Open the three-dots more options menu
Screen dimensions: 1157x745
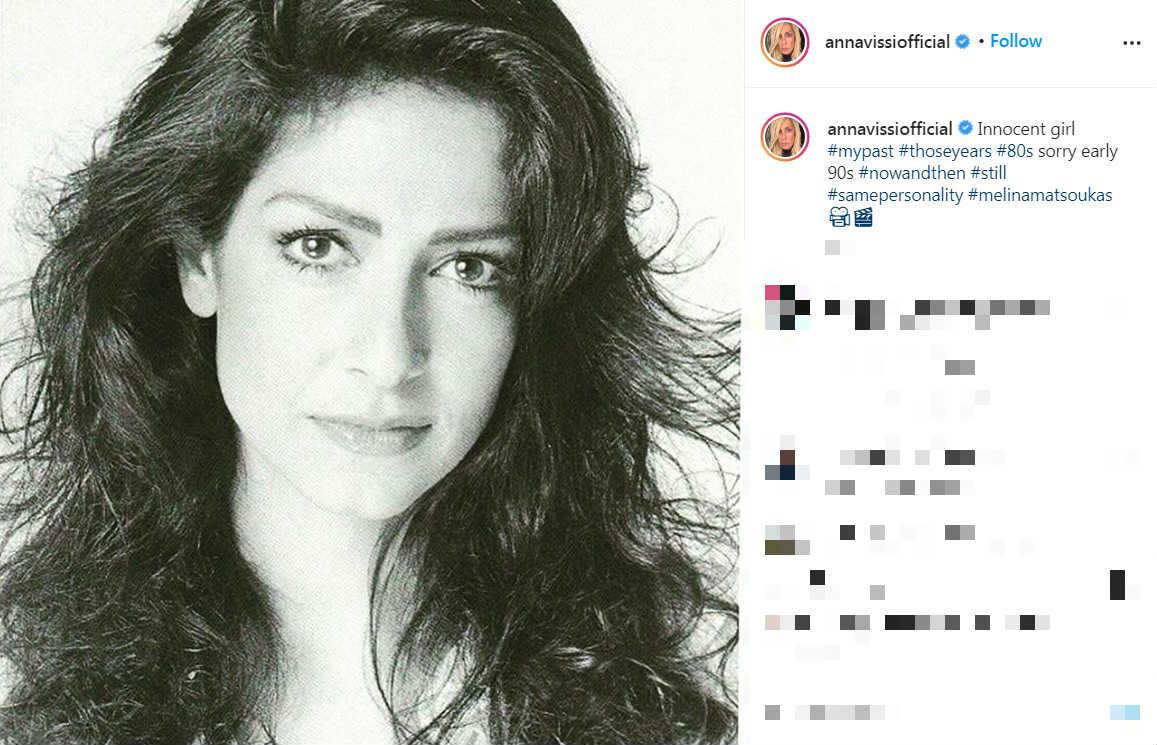coord(1131,43)
